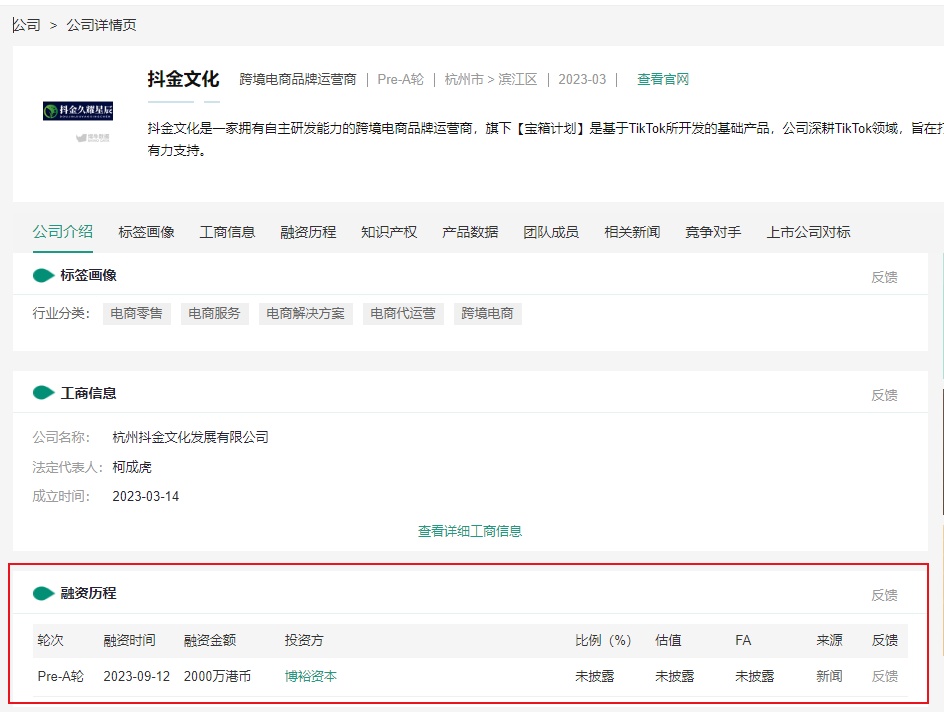Show the 竞争对手 tab
This screenshot has height=712, width=944.
(x=713, y=232)
